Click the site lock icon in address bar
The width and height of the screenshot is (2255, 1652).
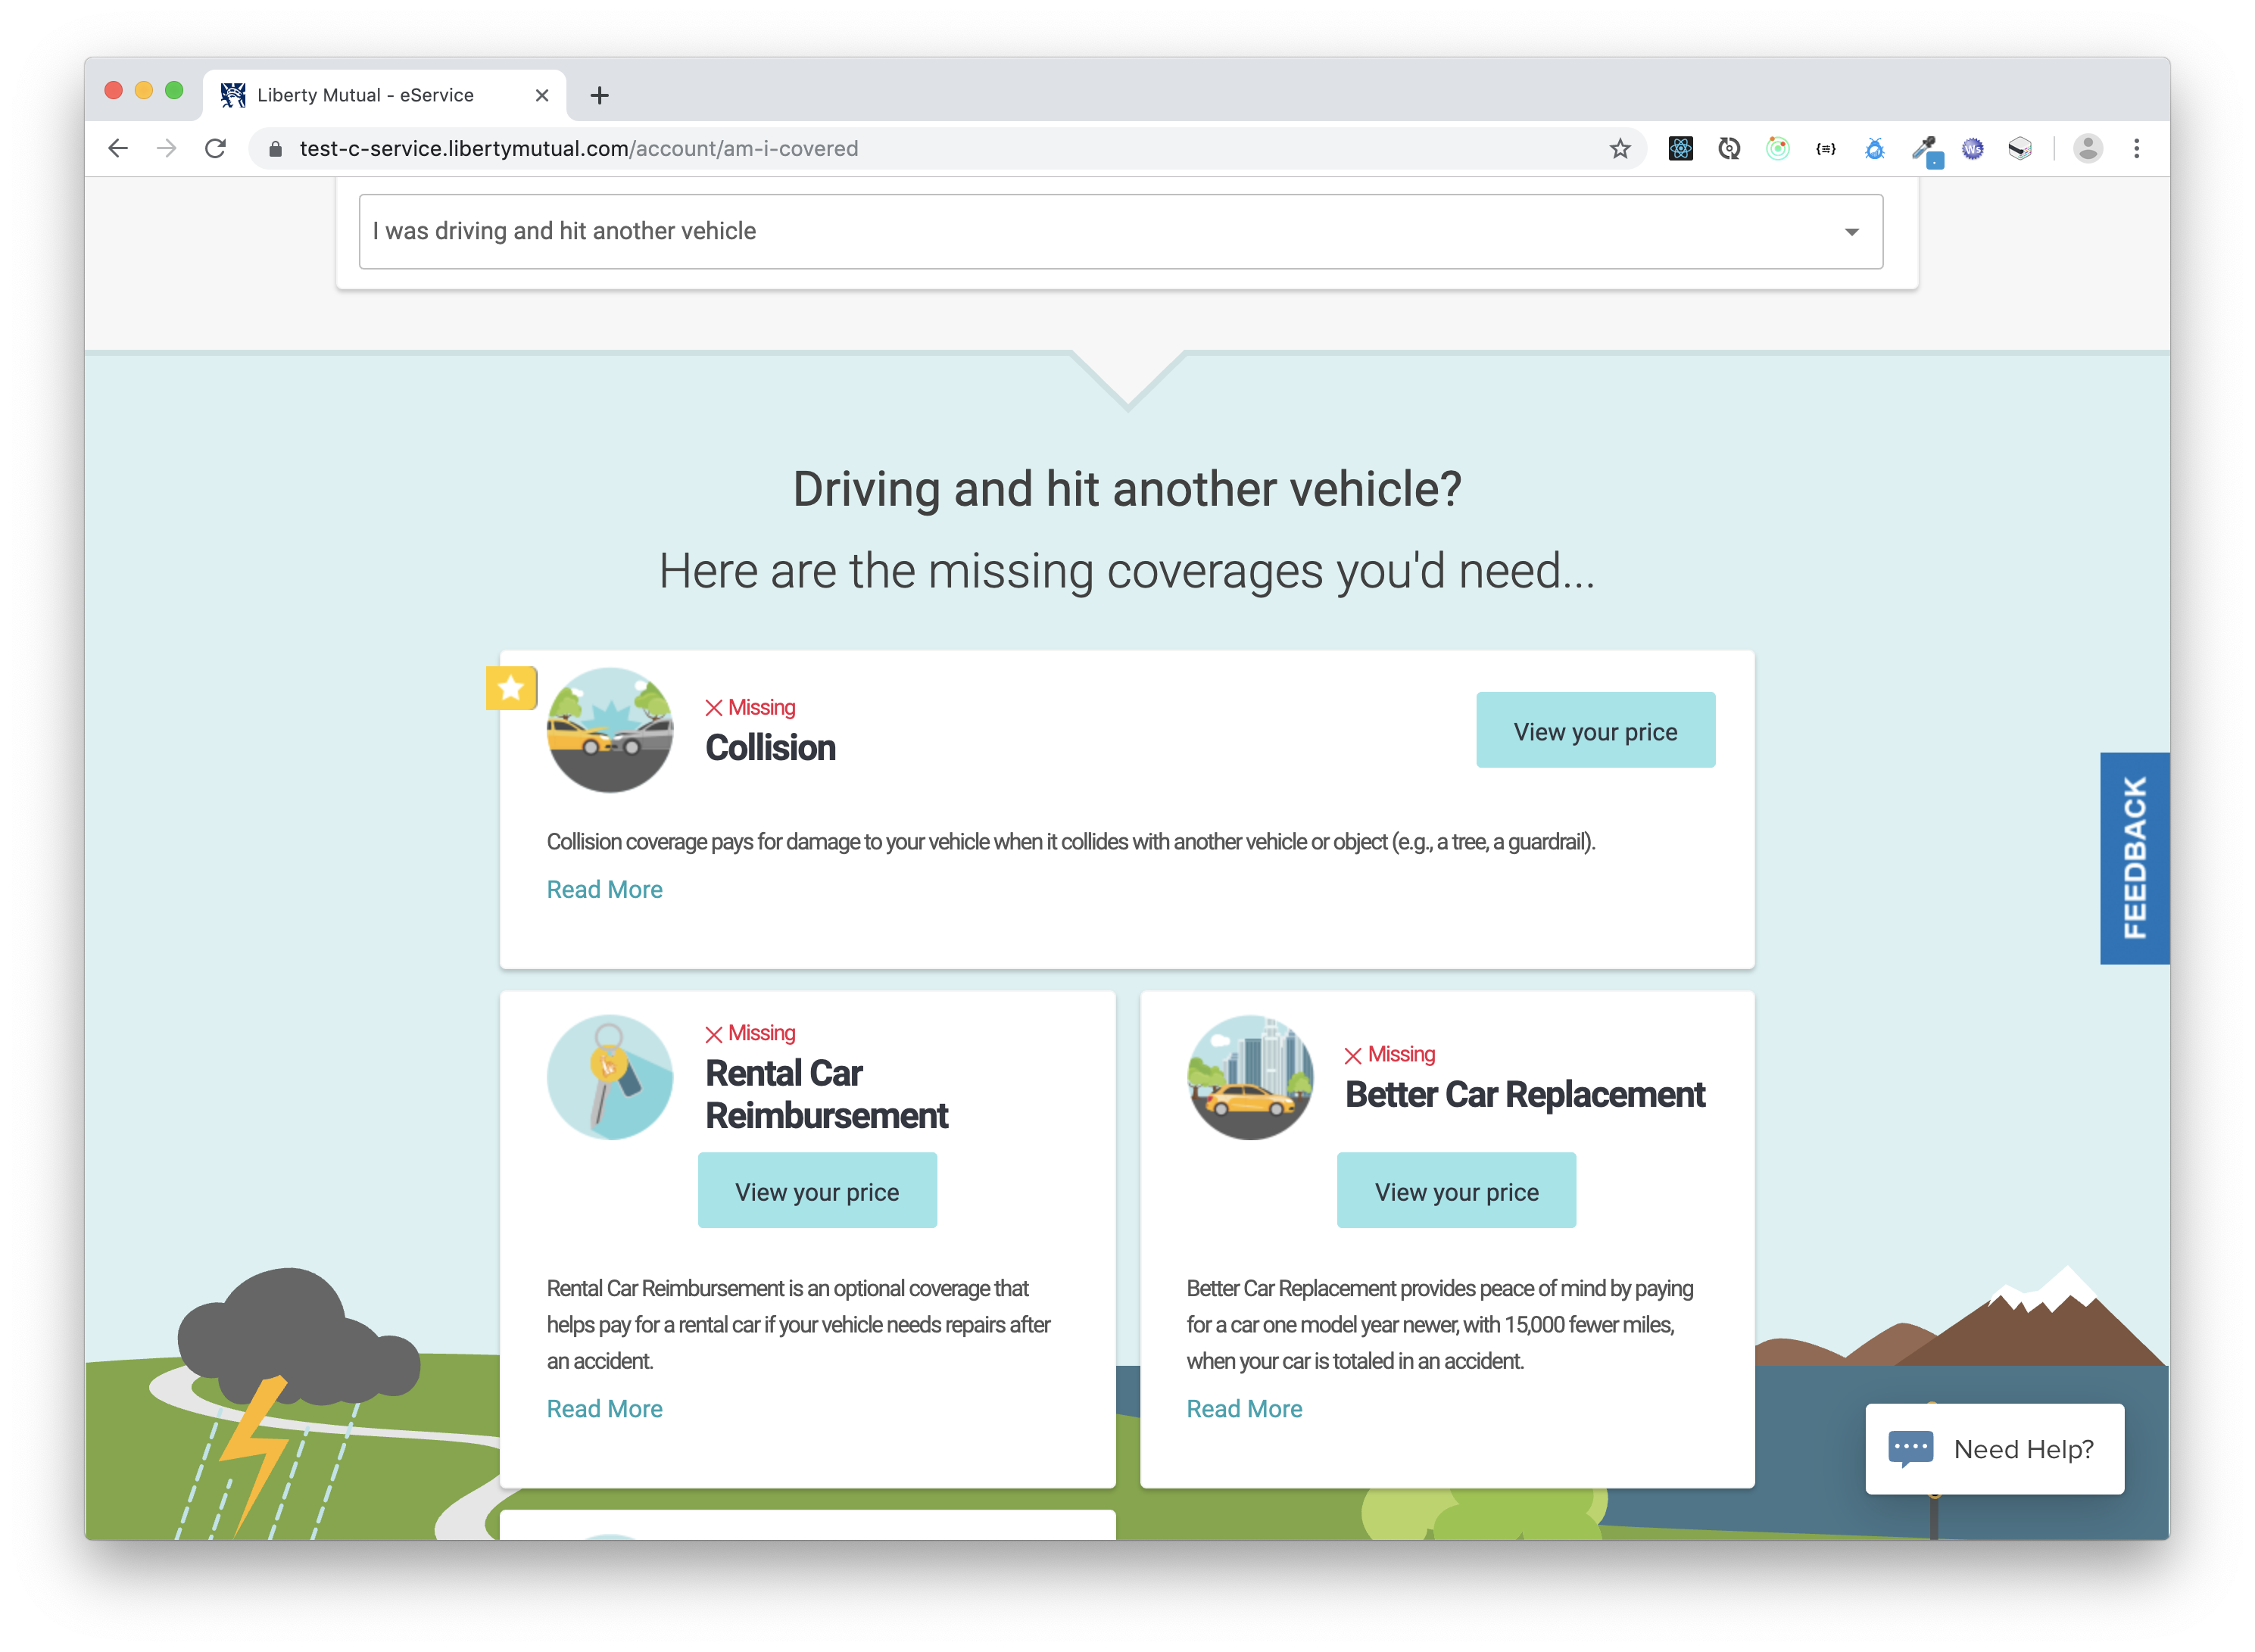[276, 149]
